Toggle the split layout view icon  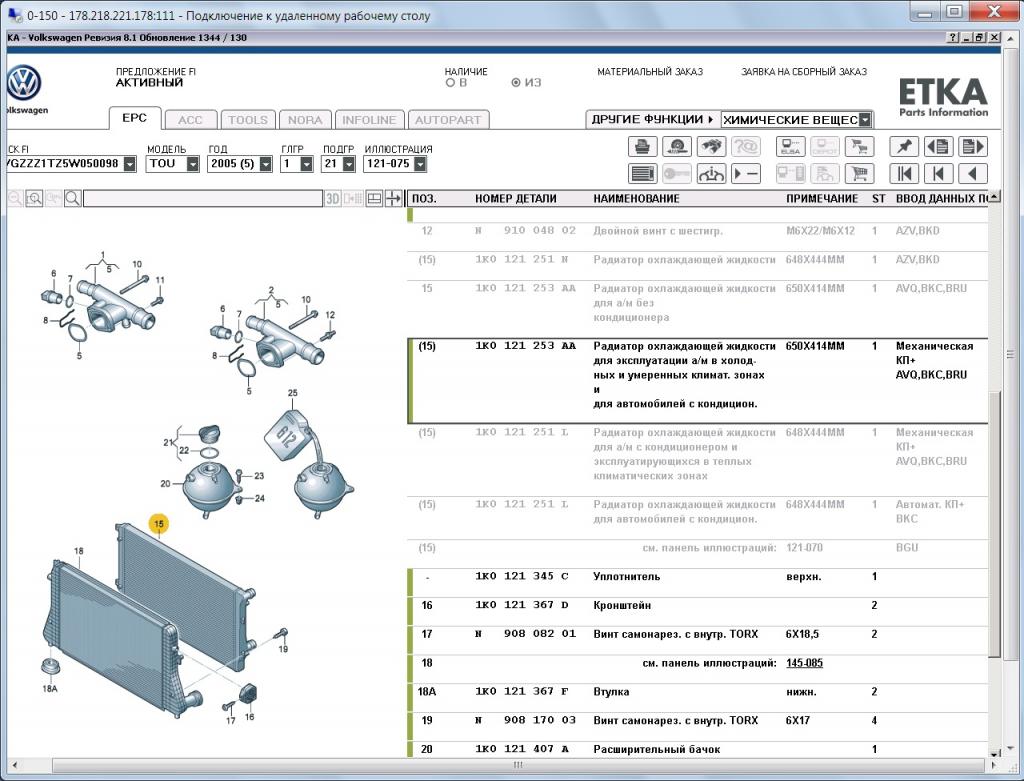[374, 199]
